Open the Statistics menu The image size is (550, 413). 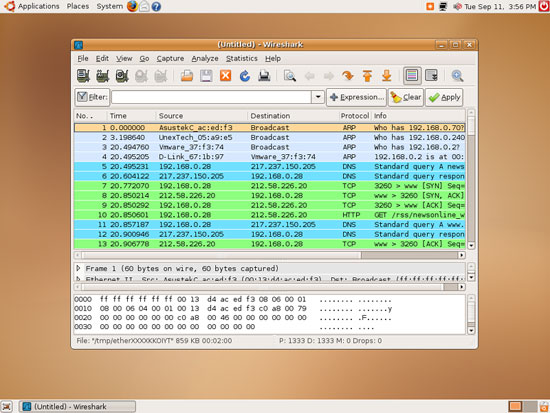[242, 59]
